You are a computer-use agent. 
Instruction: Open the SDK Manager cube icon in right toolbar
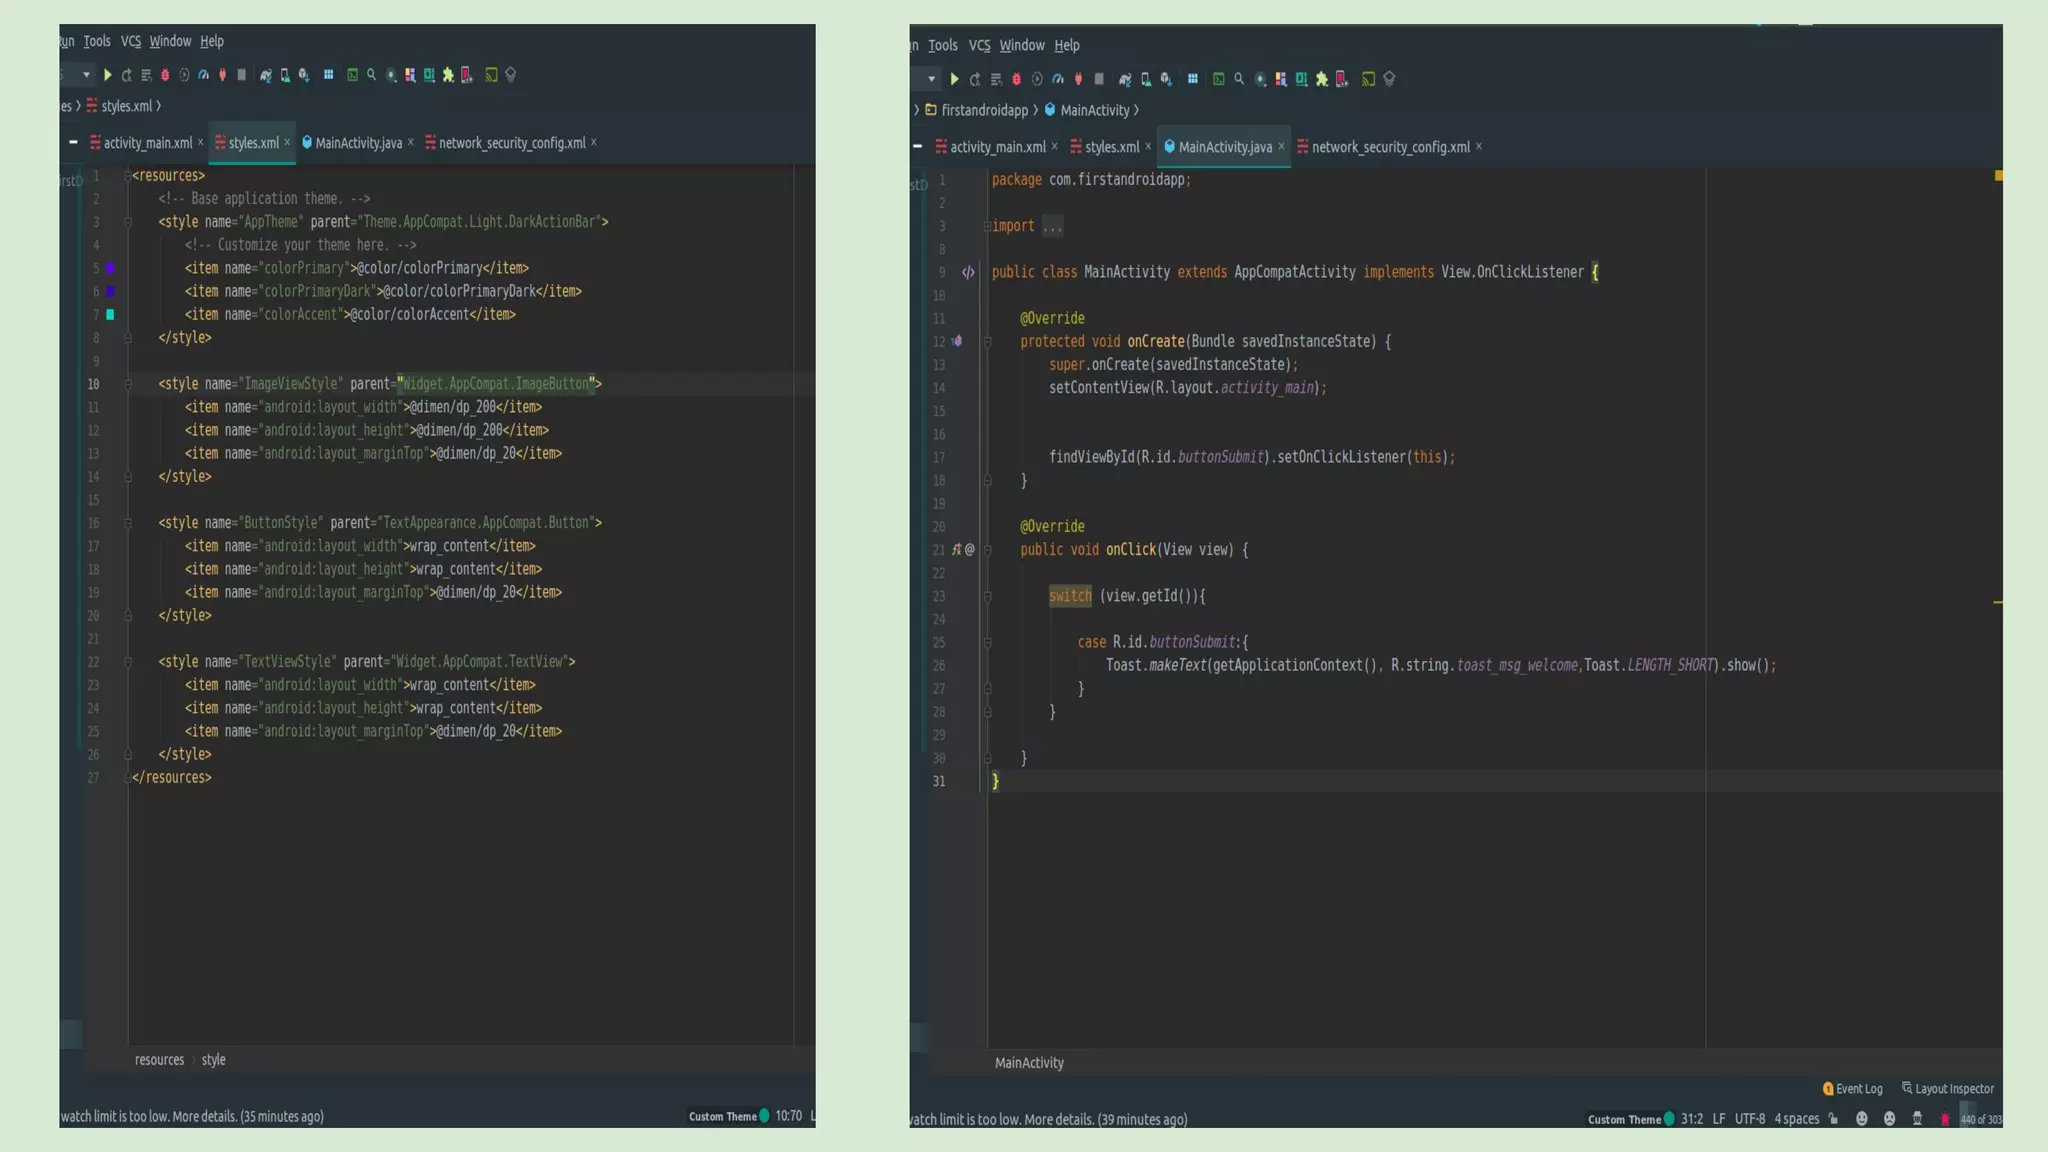(x=1165, y=79)
